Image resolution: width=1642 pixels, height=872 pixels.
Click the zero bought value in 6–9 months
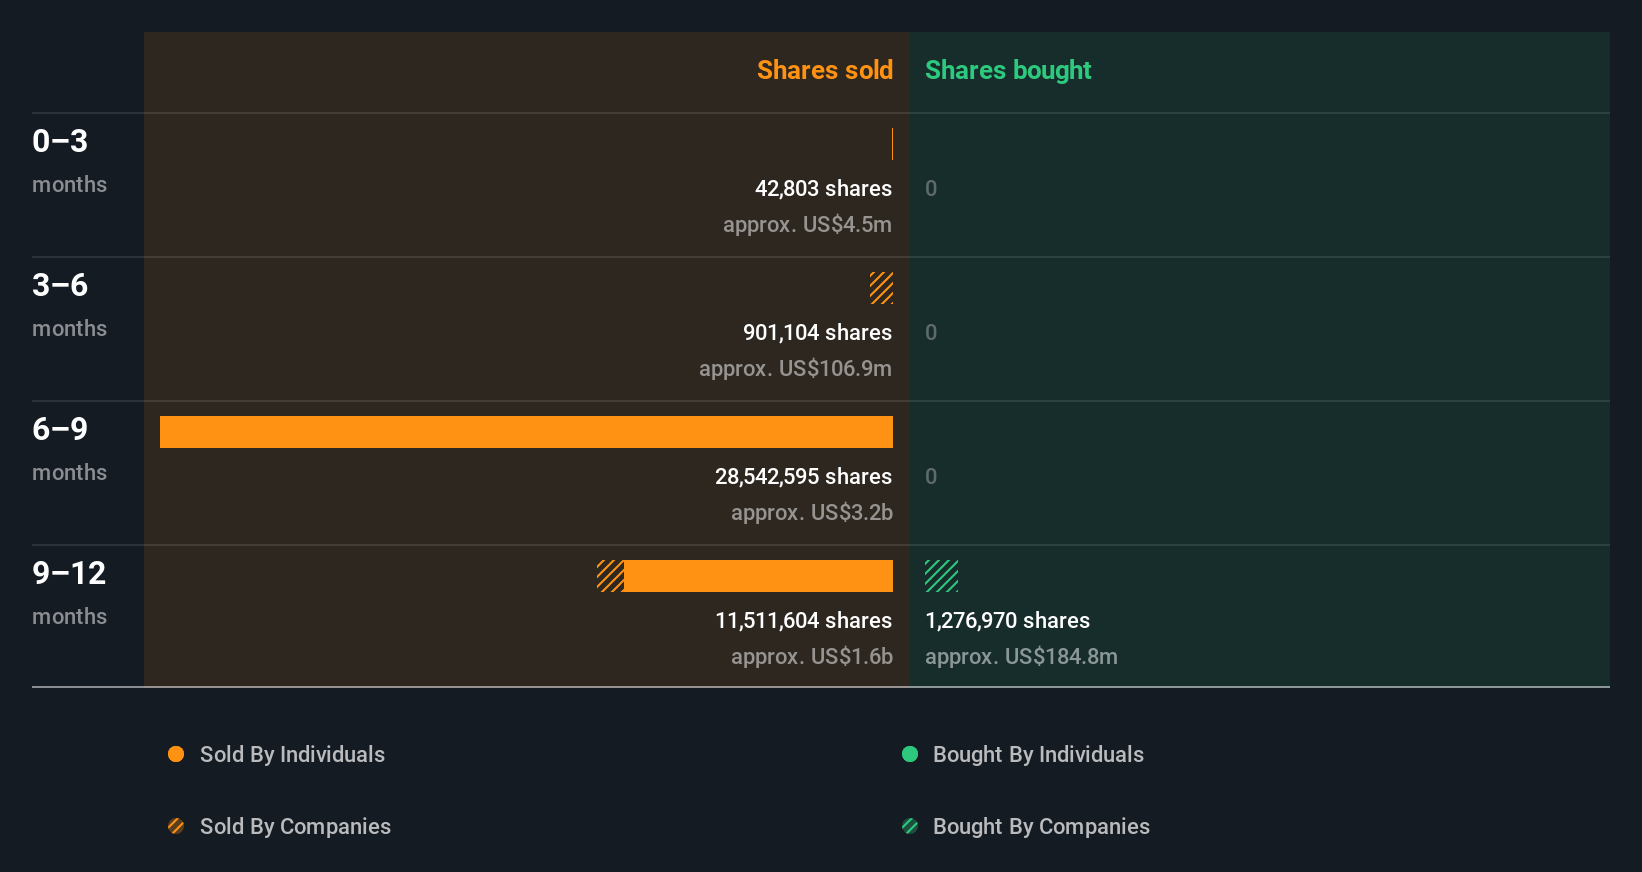(x=931, y=476)
